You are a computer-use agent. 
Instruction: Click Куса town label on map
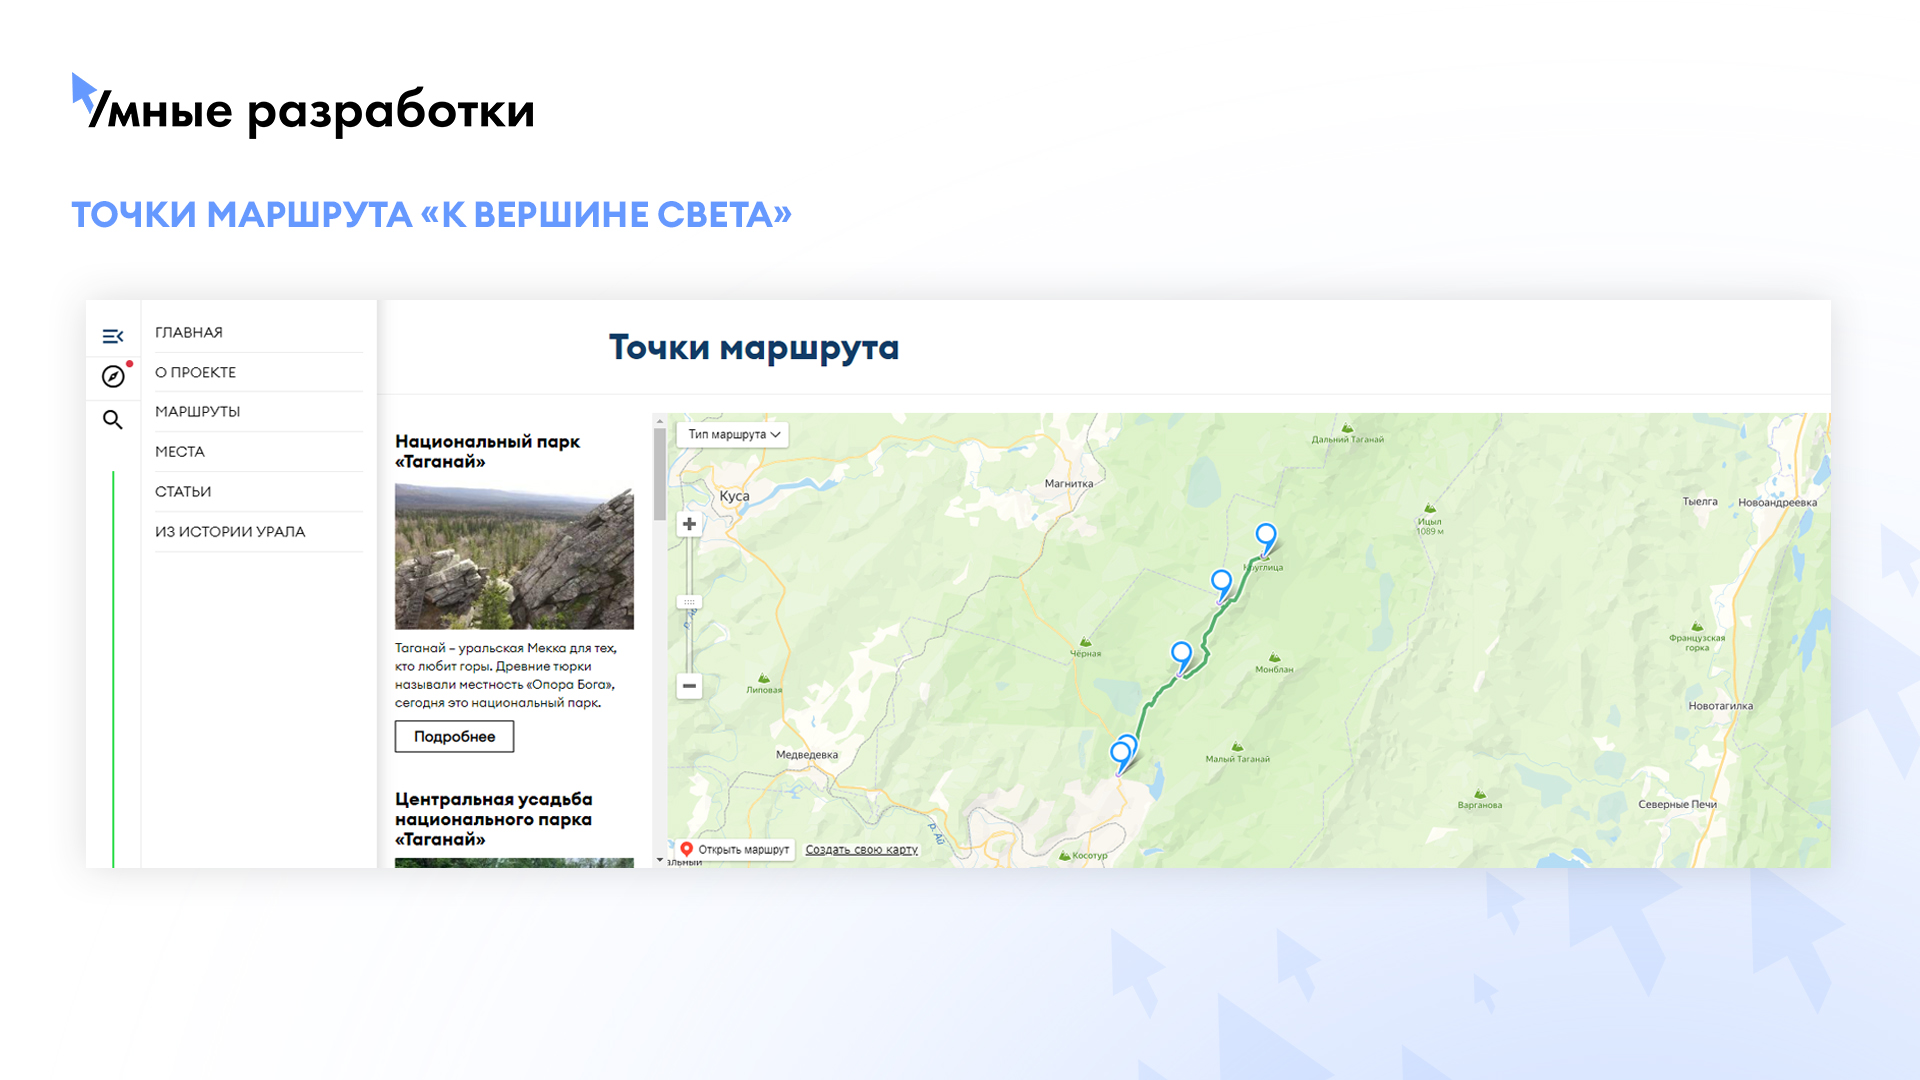click(x=734, y=496)
